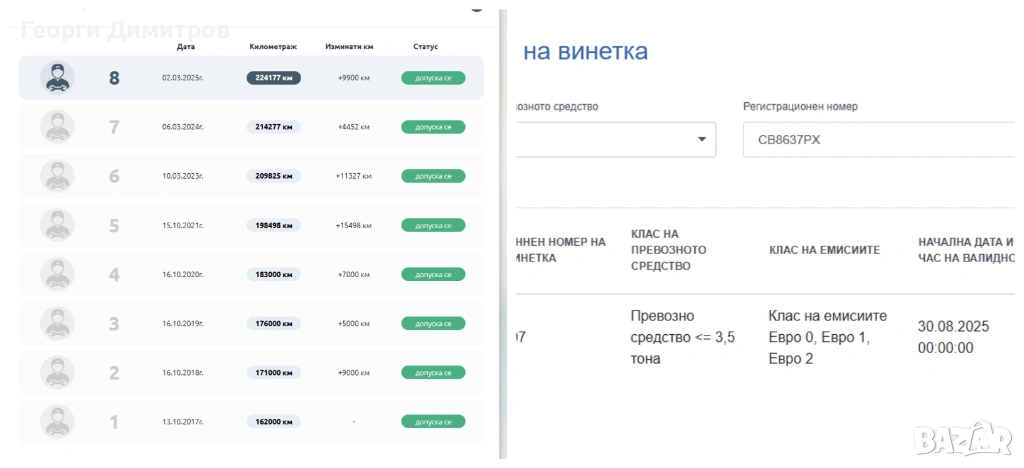Click the 198498 км mileage badge
The width and height of the screenshot is (1024, 468).
tap(274, 225)
